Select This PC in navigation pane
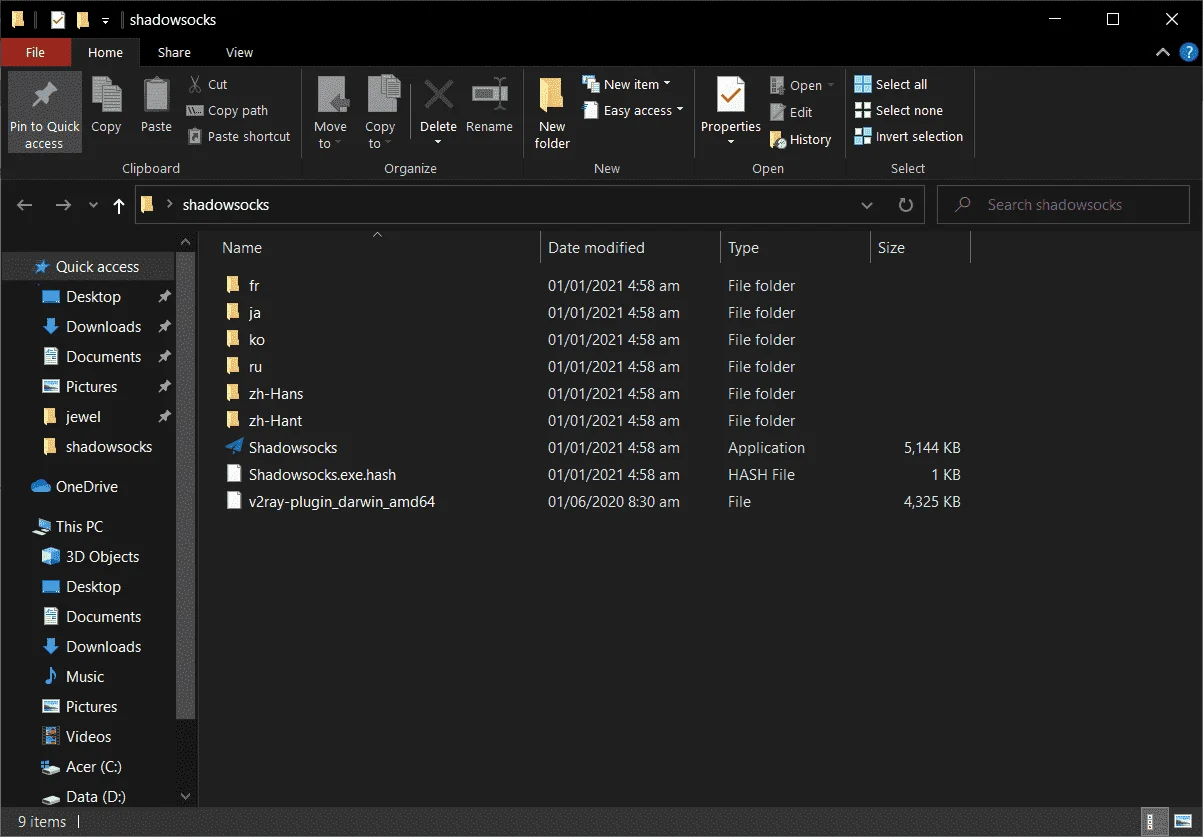This screenshot has width=1203, height=837. point(79,527)
